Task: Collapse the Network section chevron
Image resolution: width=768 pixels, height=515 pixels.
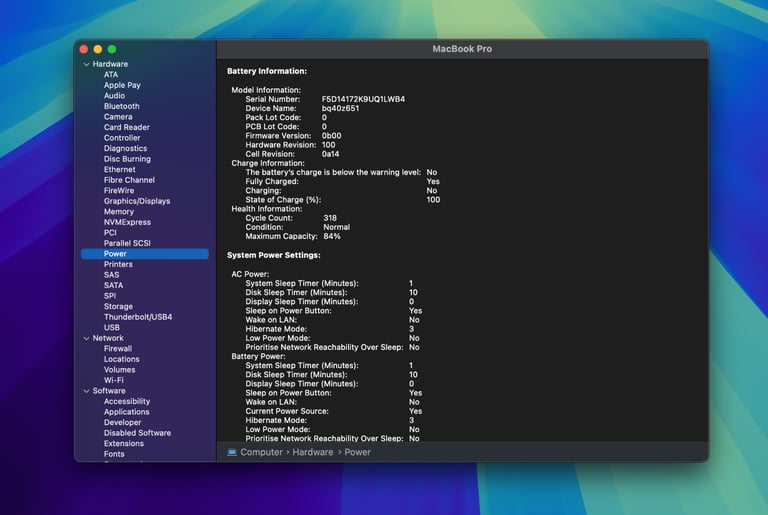Action: pyautogui.click(x=86, y=338)
